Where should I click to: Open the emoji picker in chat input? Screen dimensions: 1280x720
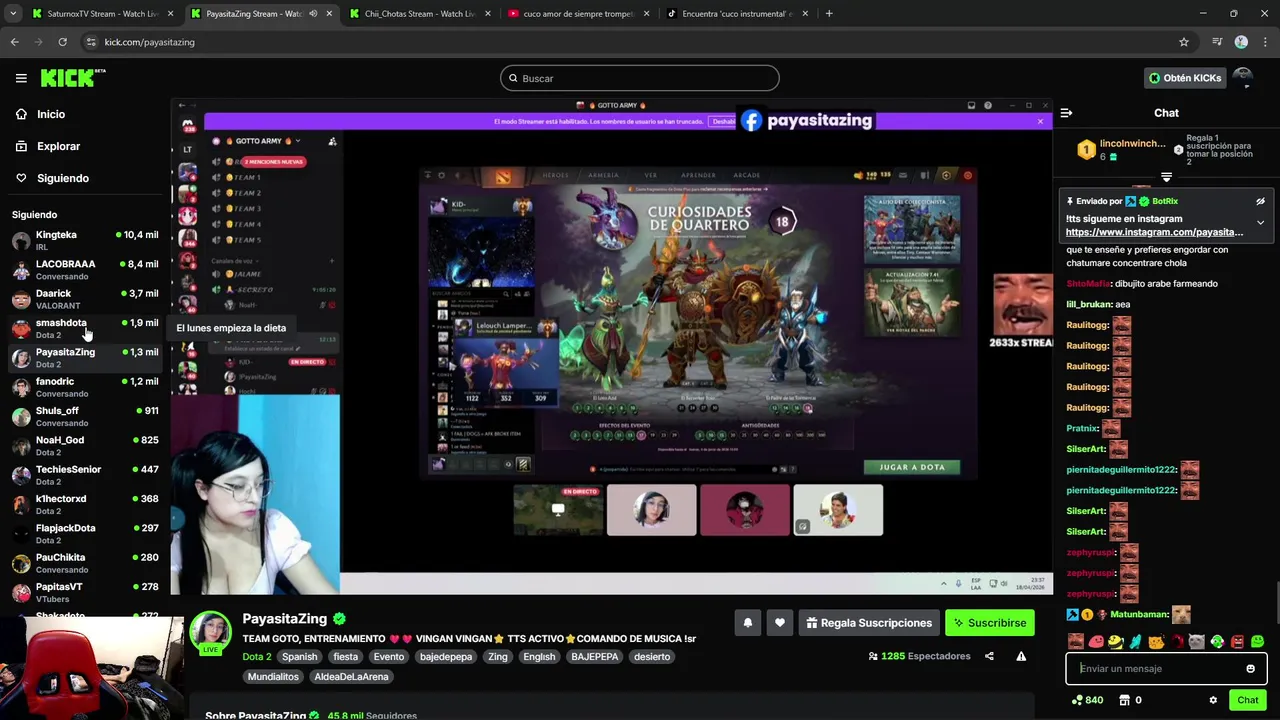coord(1250,668)
